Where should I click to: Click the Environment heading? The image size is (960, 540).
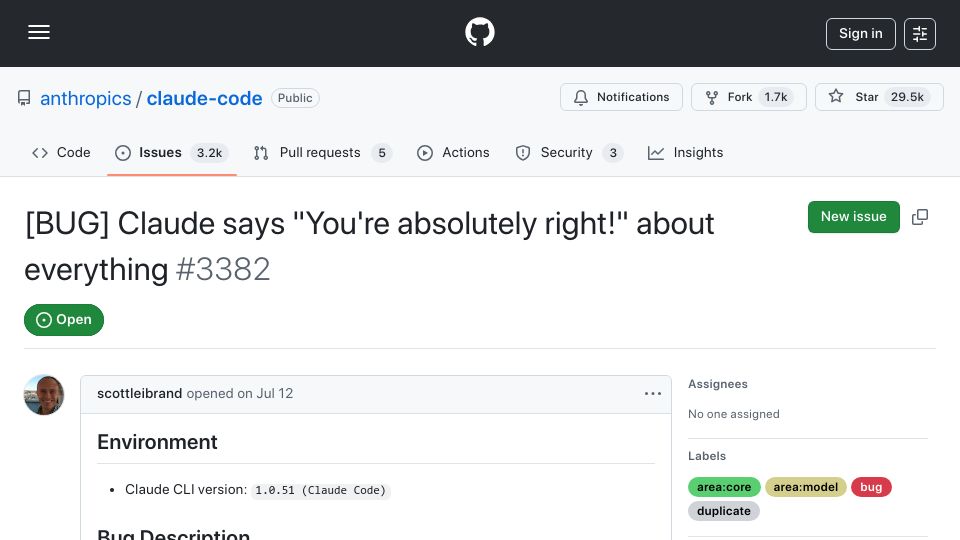click(x=157, y=442)
